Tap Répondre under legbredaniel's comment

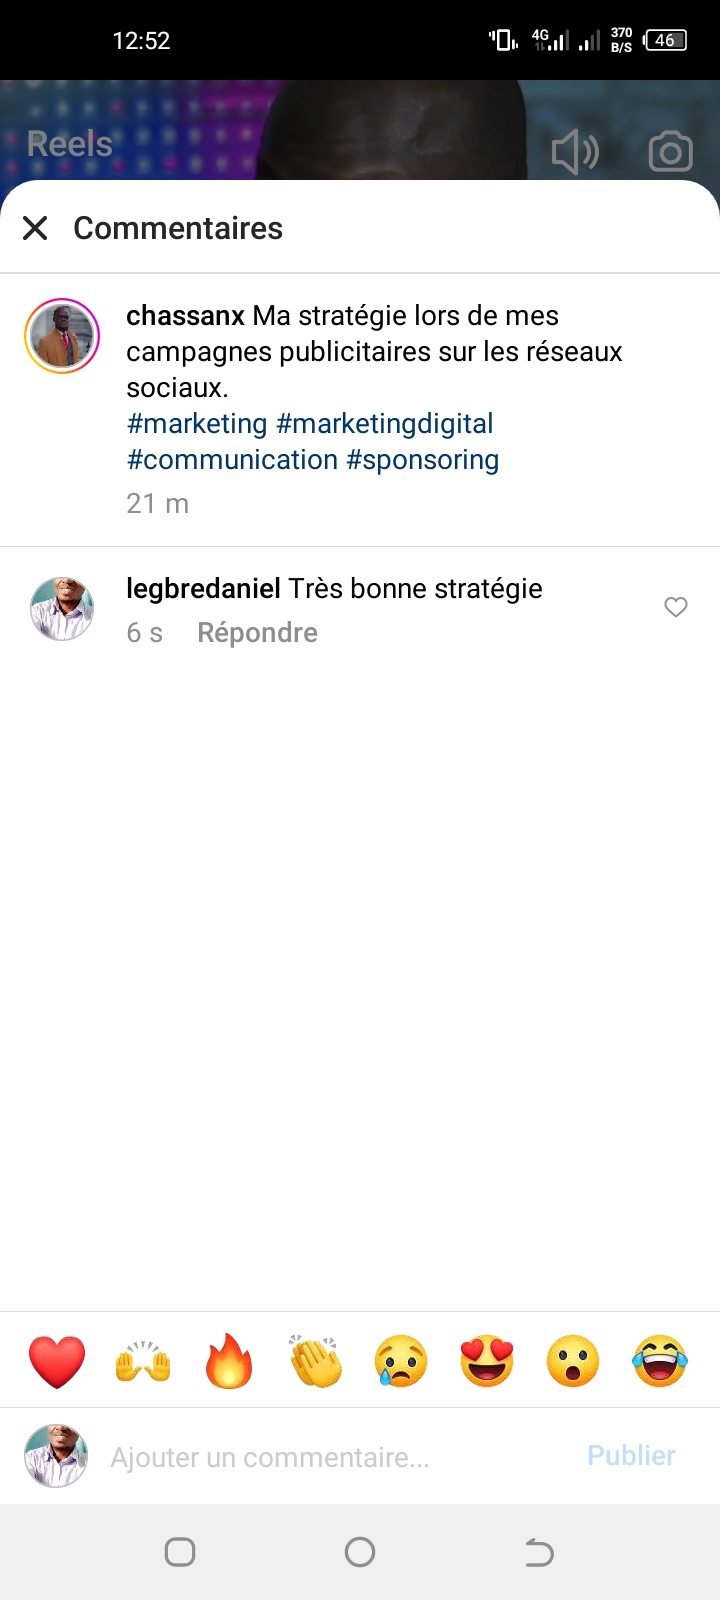pos(257,633)
